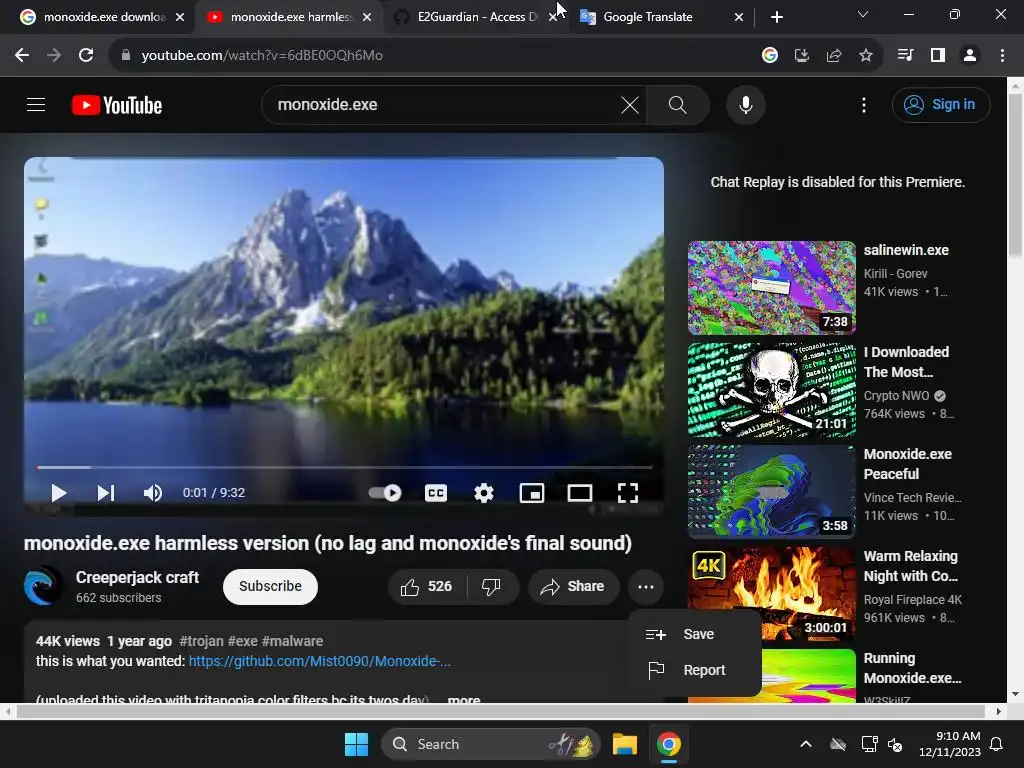The height and width of the screenshot is (768, 1024).
Task: Open Creeperjack craft channel avatar
Action: point(43,586)
